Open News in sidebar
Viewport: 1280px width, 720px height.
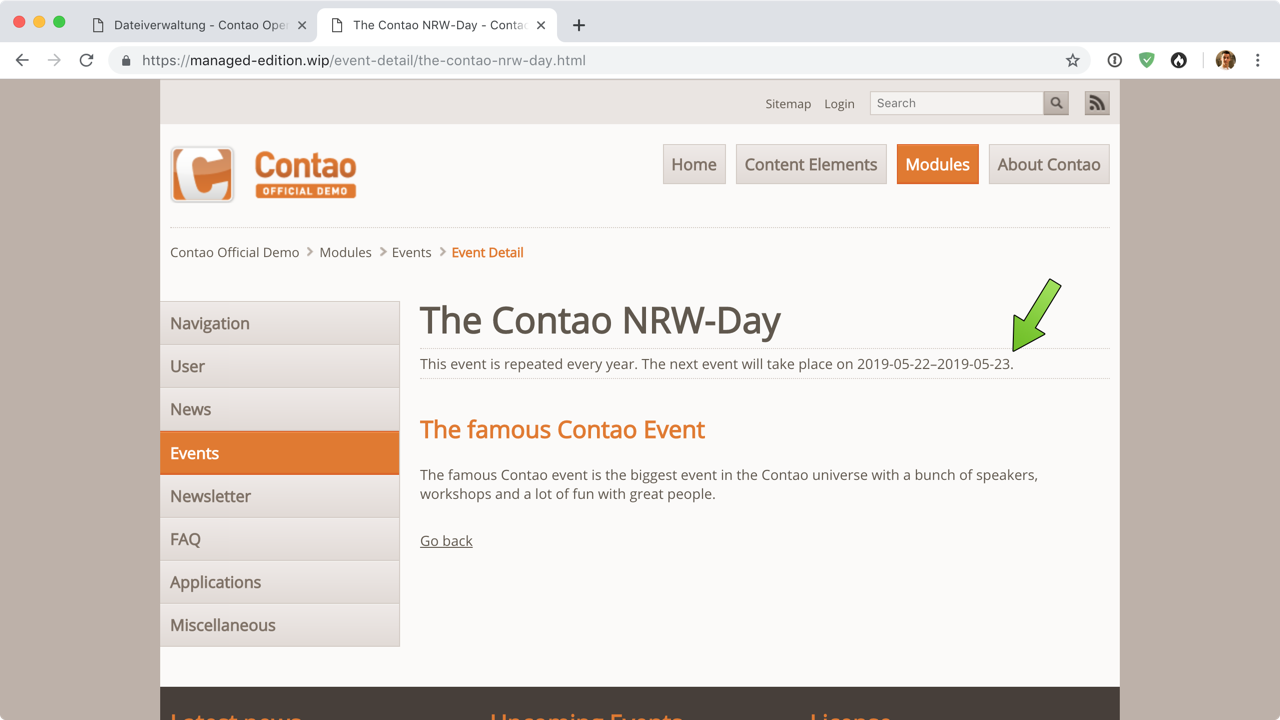pos(280,409)
